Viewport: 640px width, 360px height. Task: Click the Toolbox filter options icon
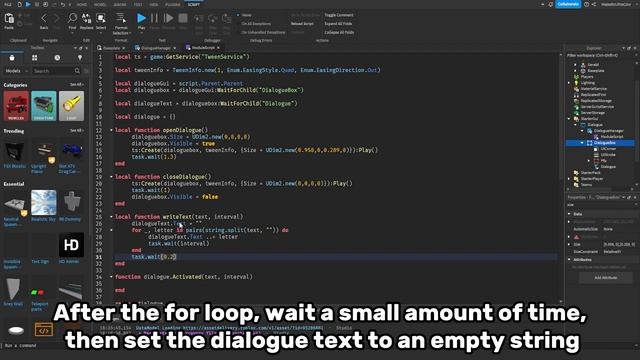click(x=86, y=71)
